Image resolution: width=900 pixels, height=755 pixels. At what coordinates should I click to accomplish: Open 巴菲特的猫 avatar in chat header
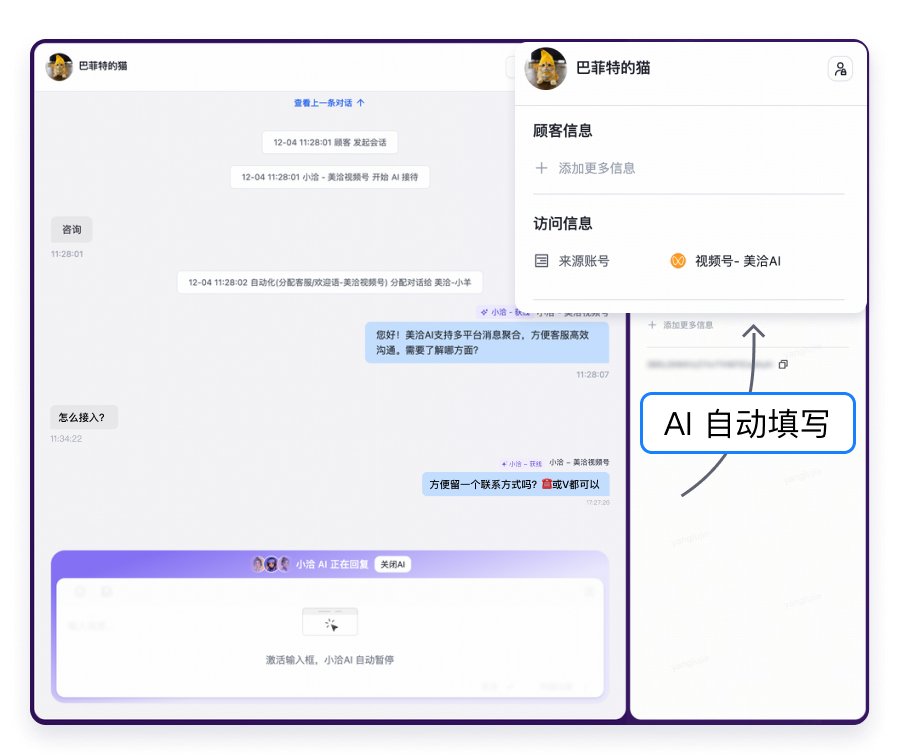point(59,67)
